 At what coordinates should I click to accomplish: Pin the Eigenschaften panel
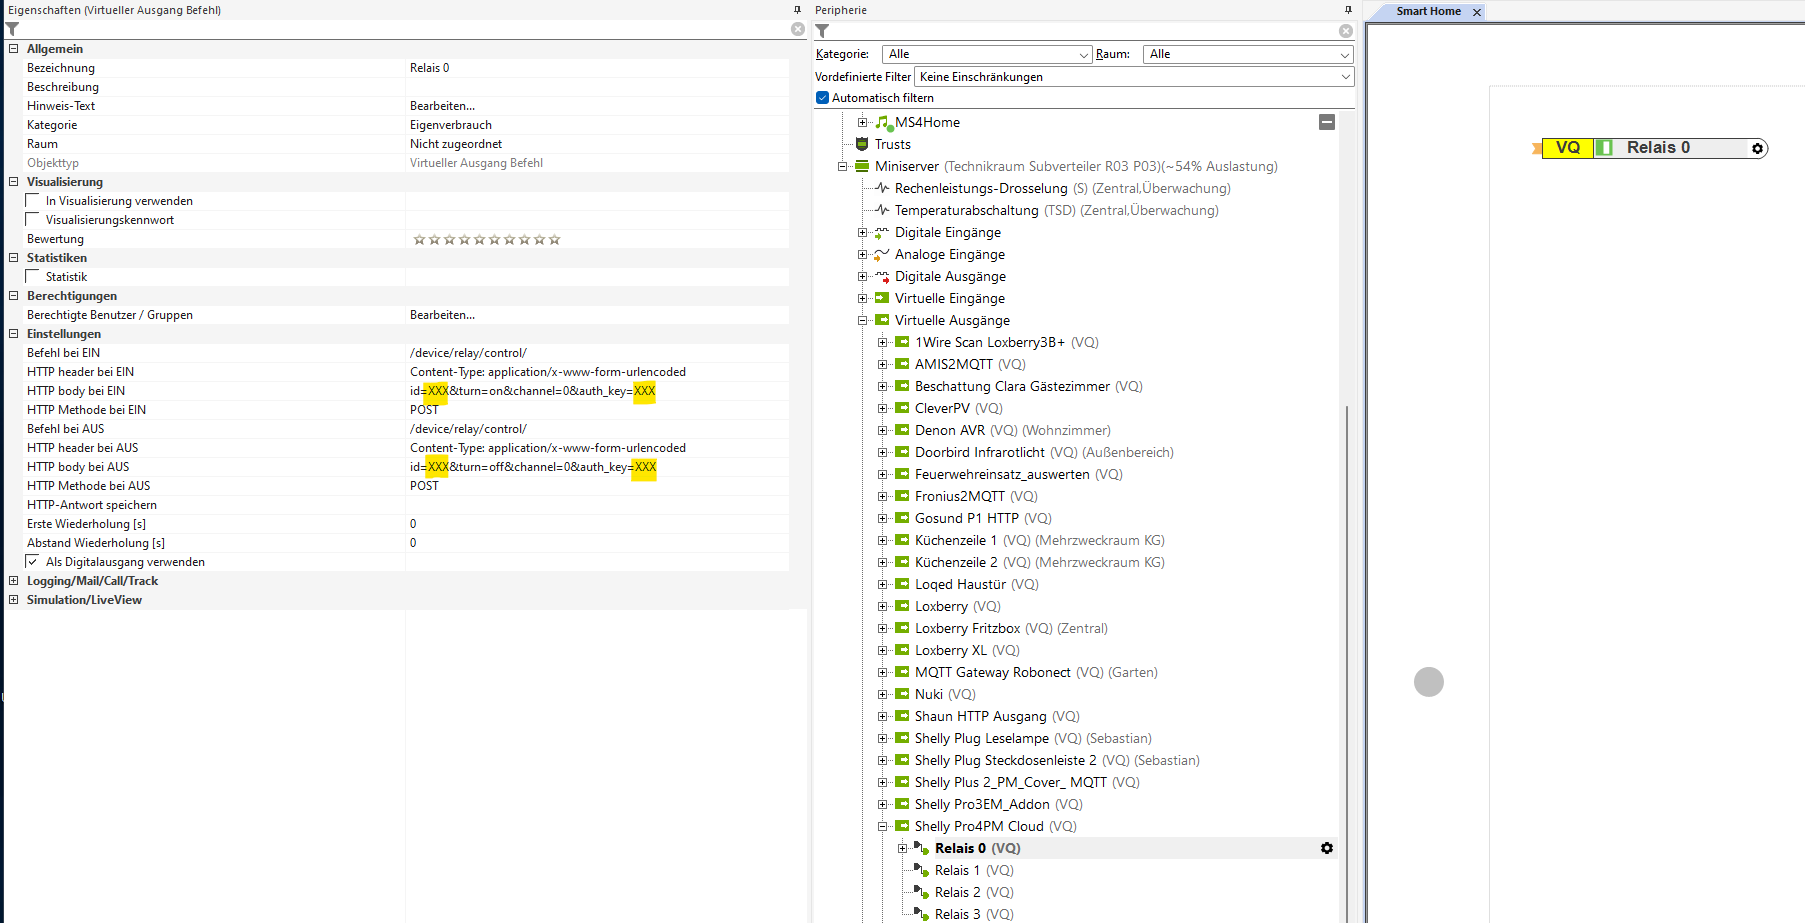tap(797, 10)
